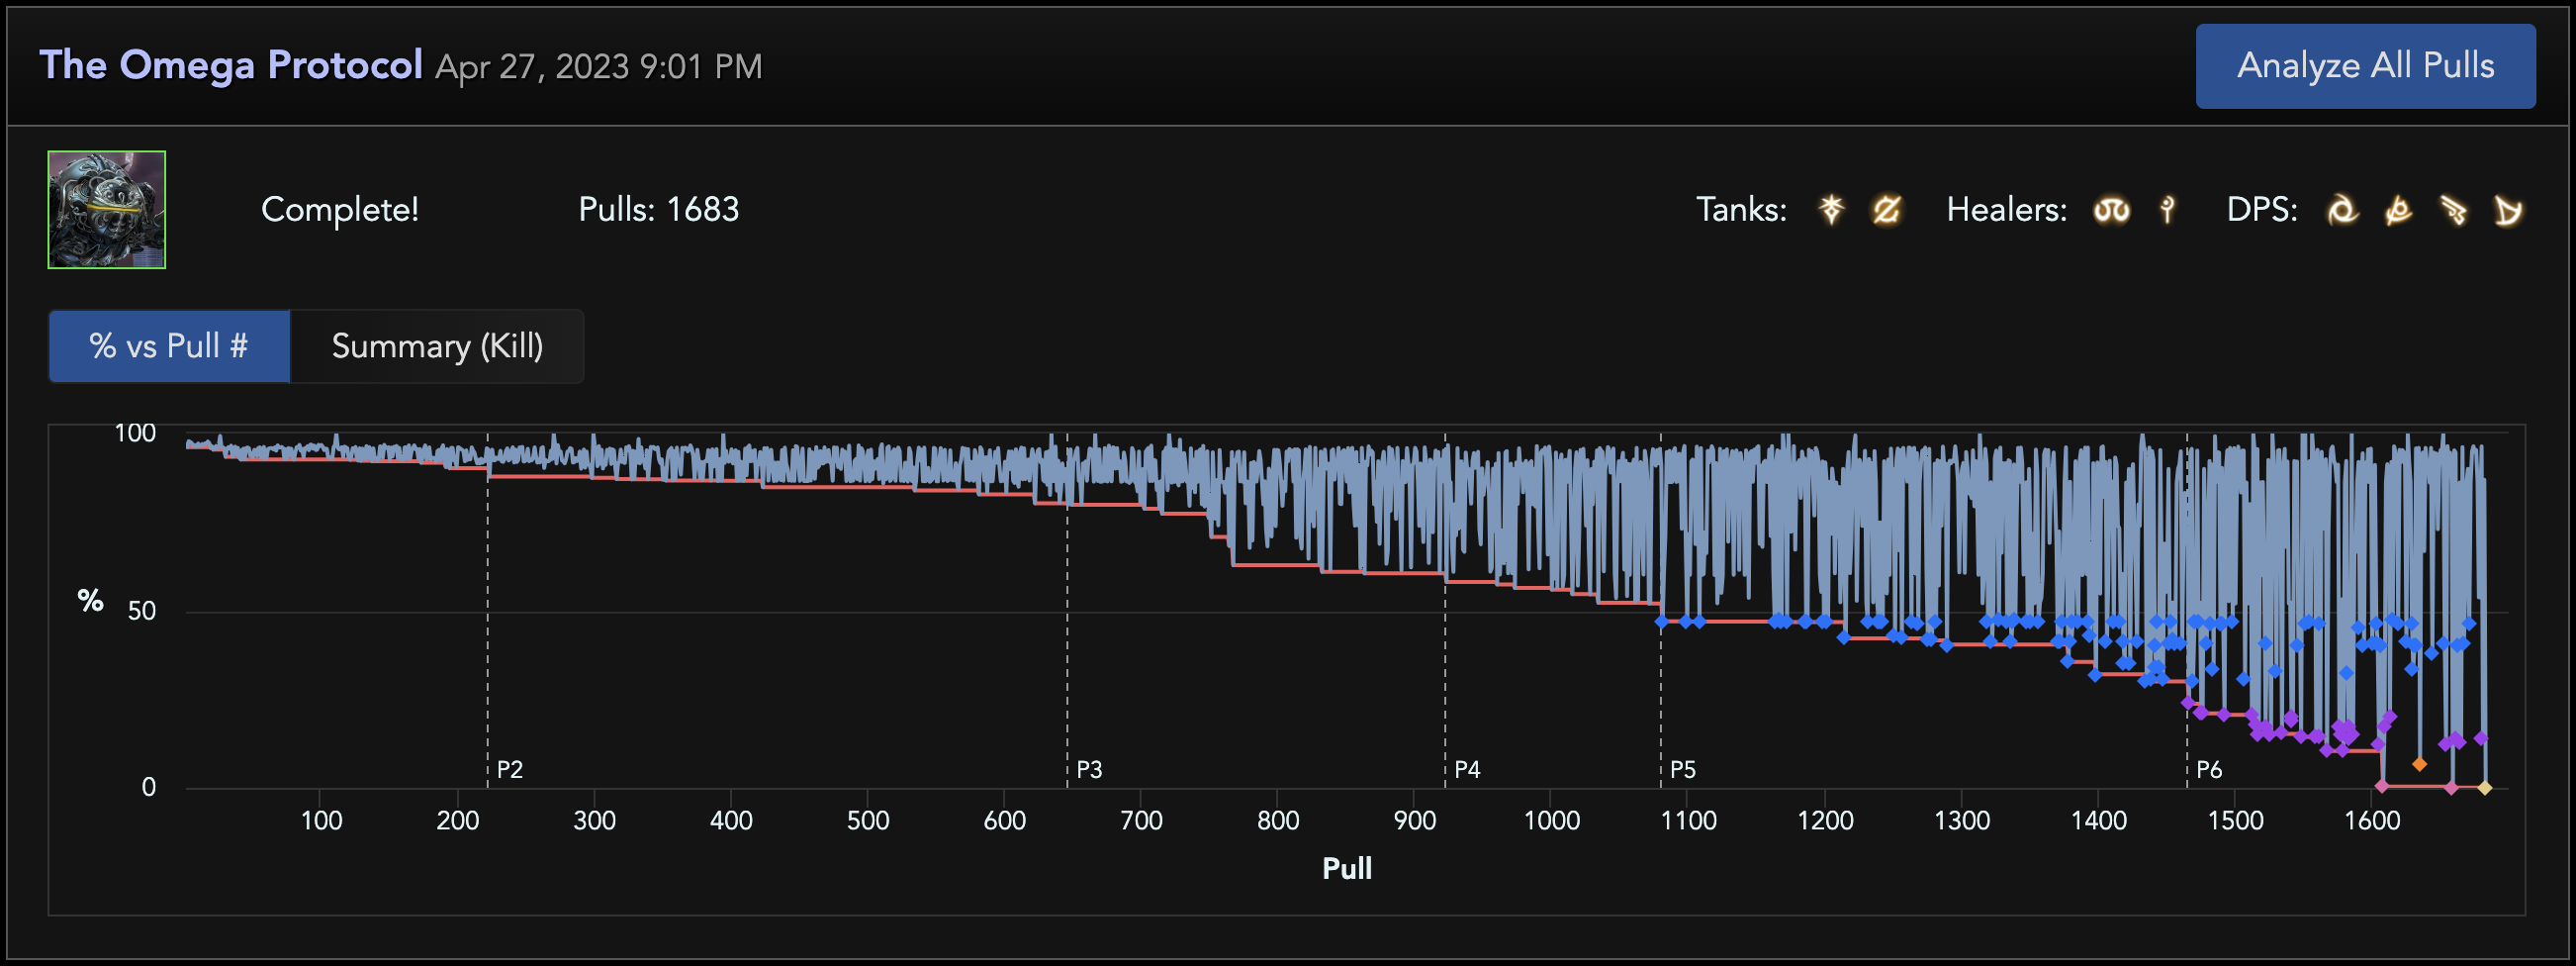
Task: Click the P3 phase marker label
Action: (x=1089, y=769)
